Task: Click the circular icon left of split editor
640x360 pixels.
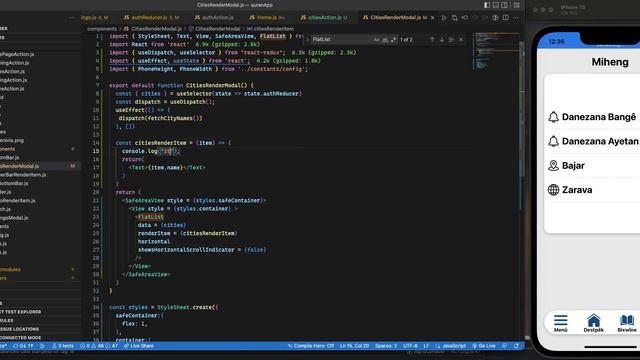Action: 496,18
